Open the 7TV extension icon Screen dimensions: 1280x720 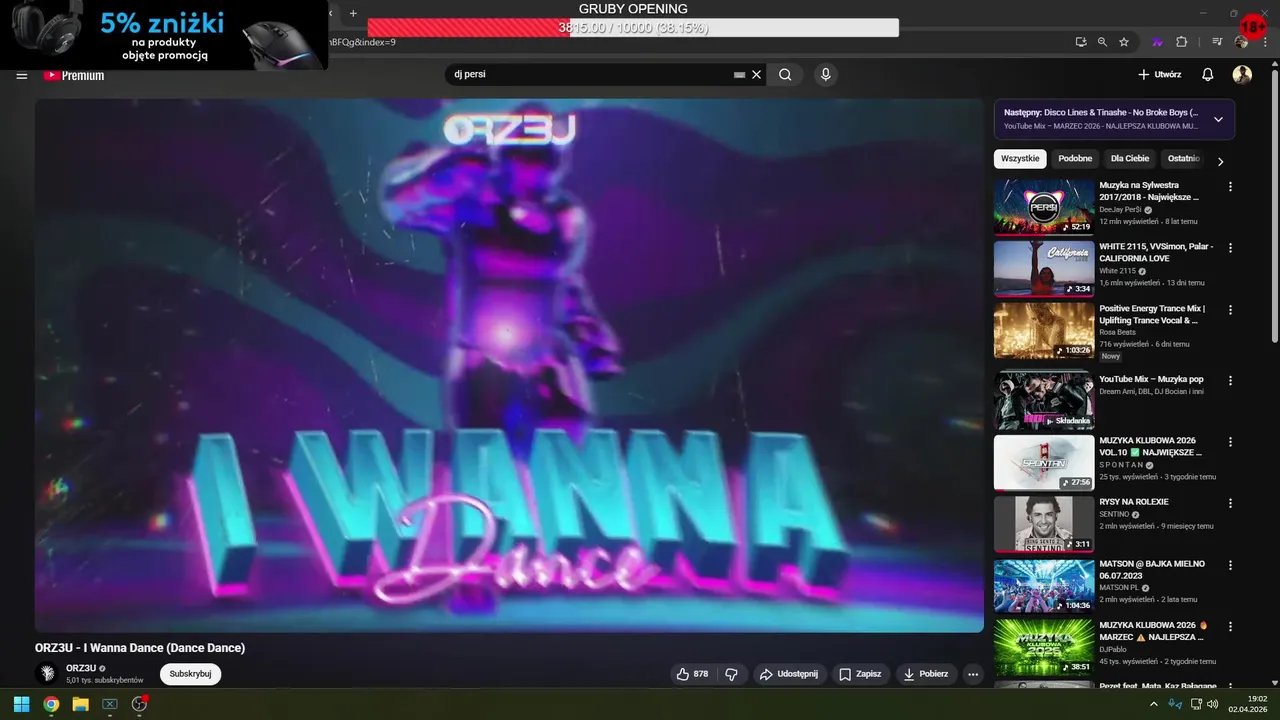click(1158, 42)
